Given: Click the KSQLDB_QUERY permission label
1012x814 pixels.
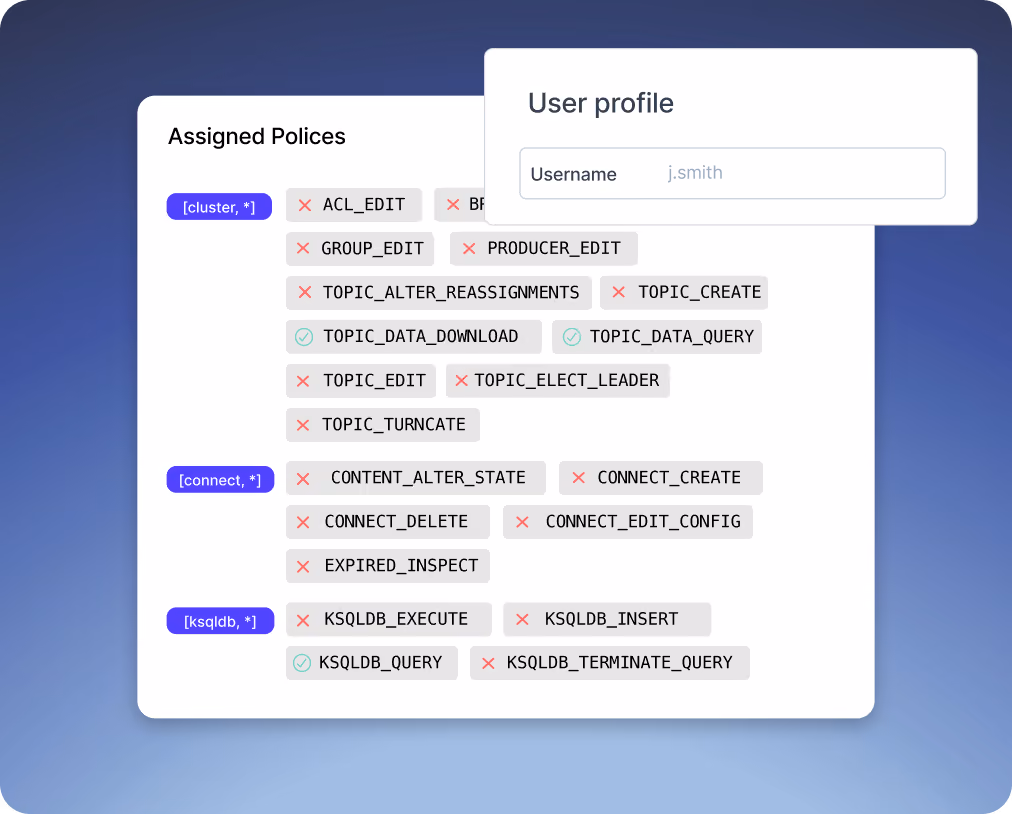Looking at the screenshot, I should tap(380, 663).
